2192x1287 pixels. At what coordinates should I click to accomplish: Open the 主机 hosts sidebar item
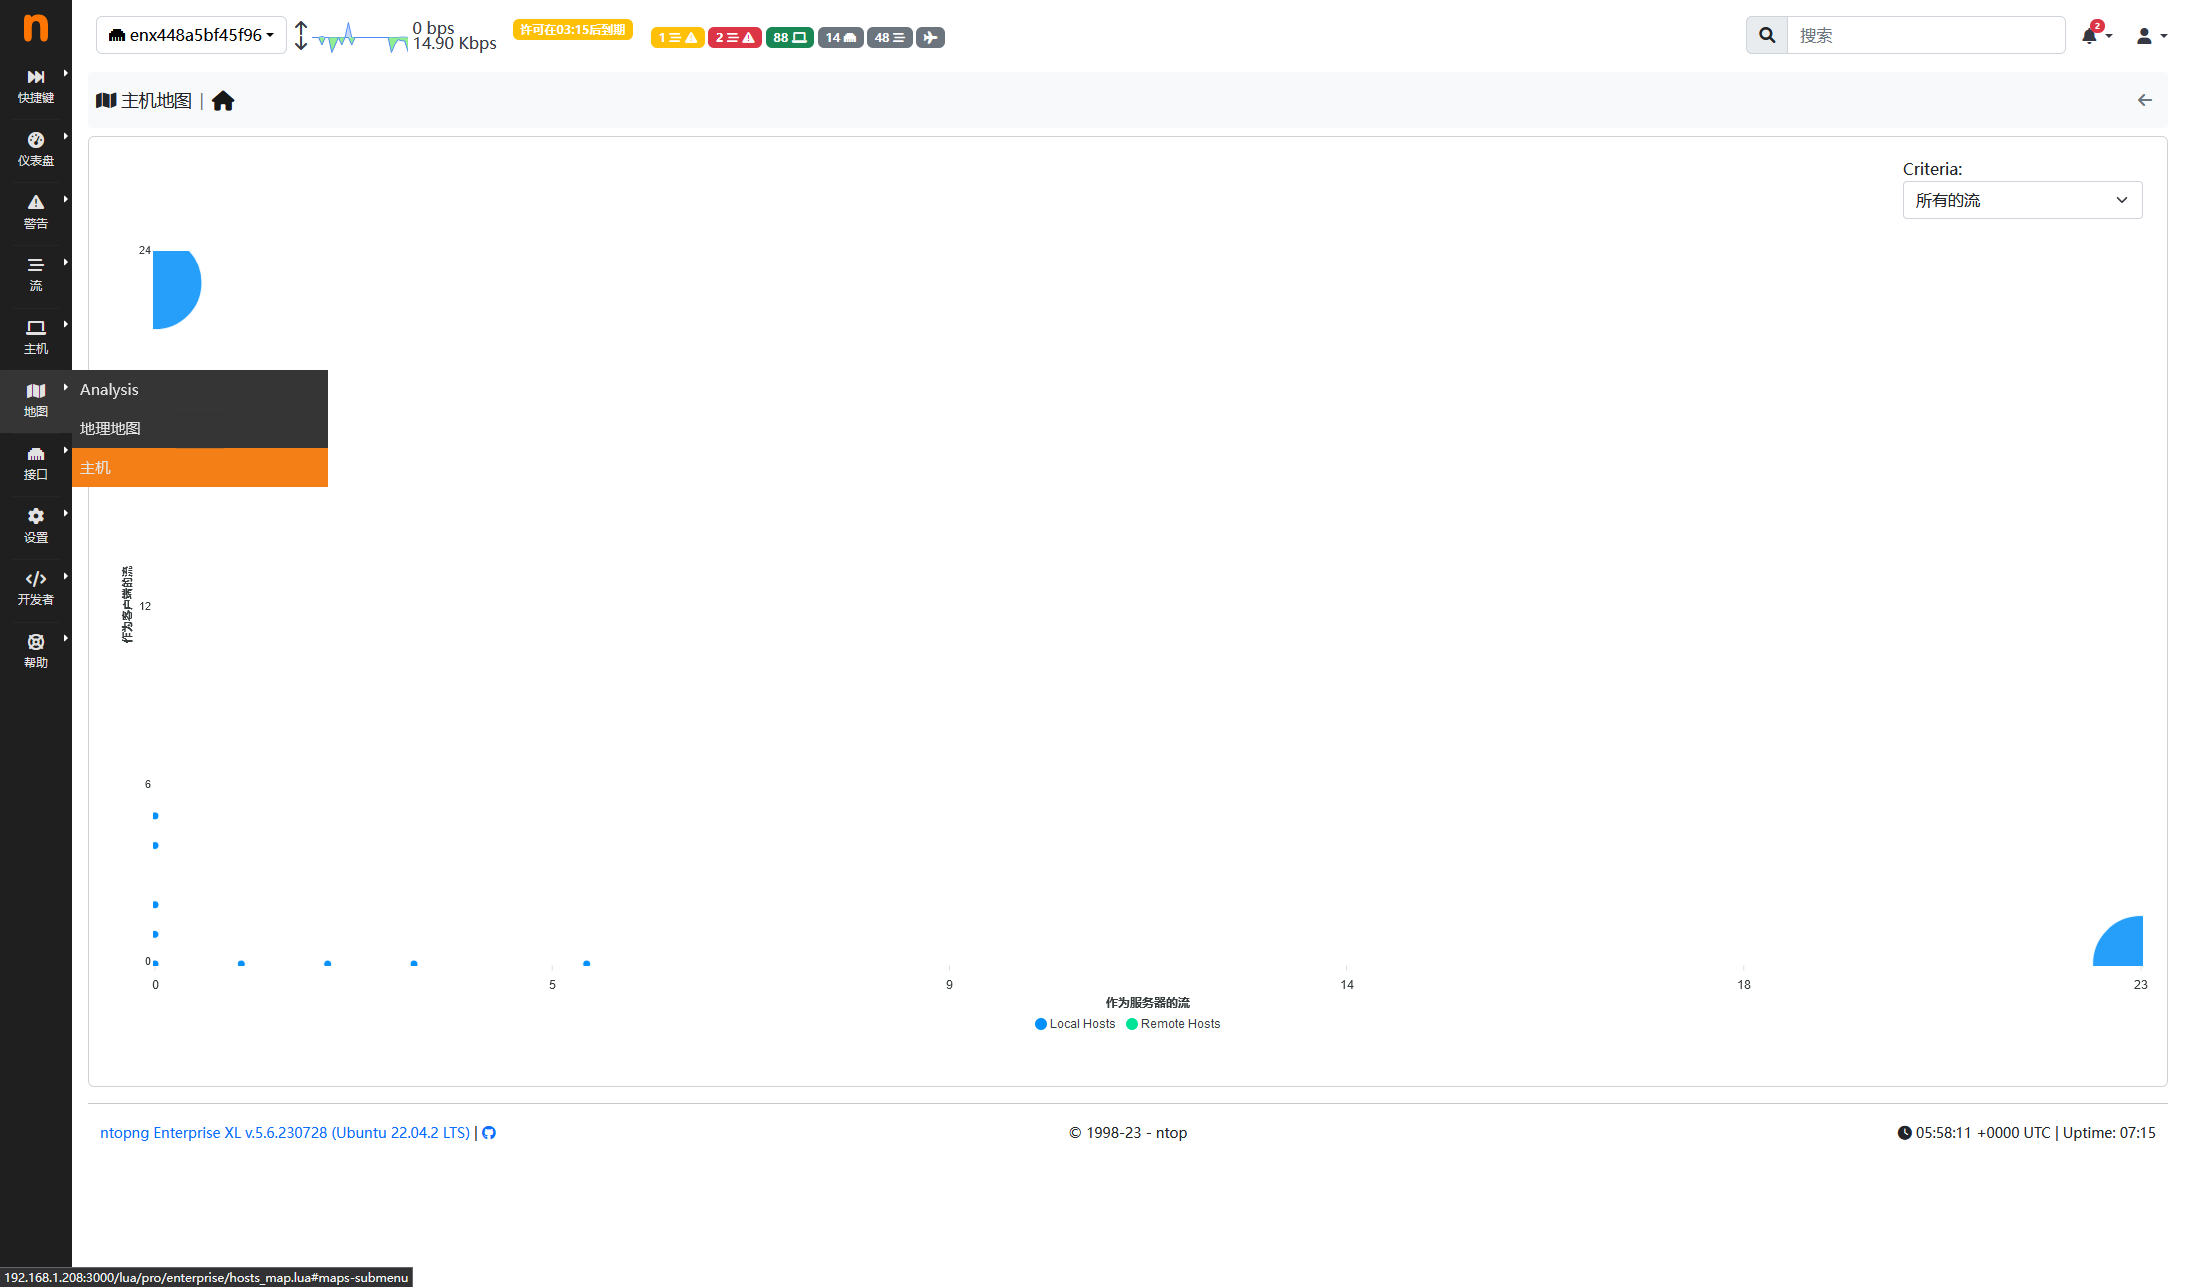coord(36,337)
